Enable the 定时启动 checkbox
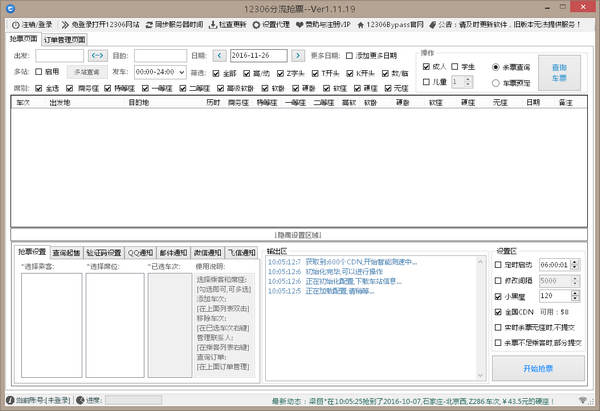This screenshot has width=600, height=411. tap(499, 265)
